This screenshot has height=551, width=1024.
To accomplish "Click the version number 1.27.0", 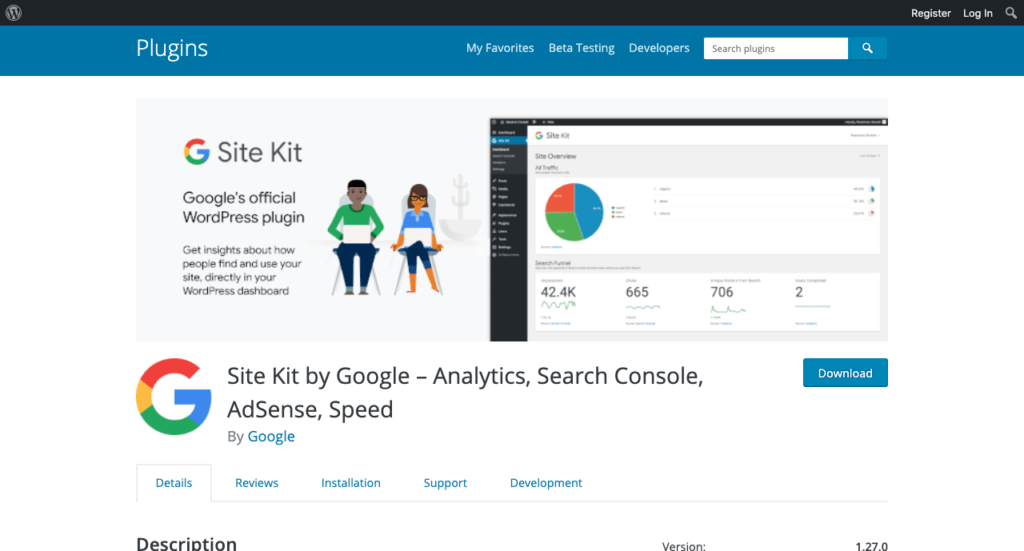I will point(871,546).
